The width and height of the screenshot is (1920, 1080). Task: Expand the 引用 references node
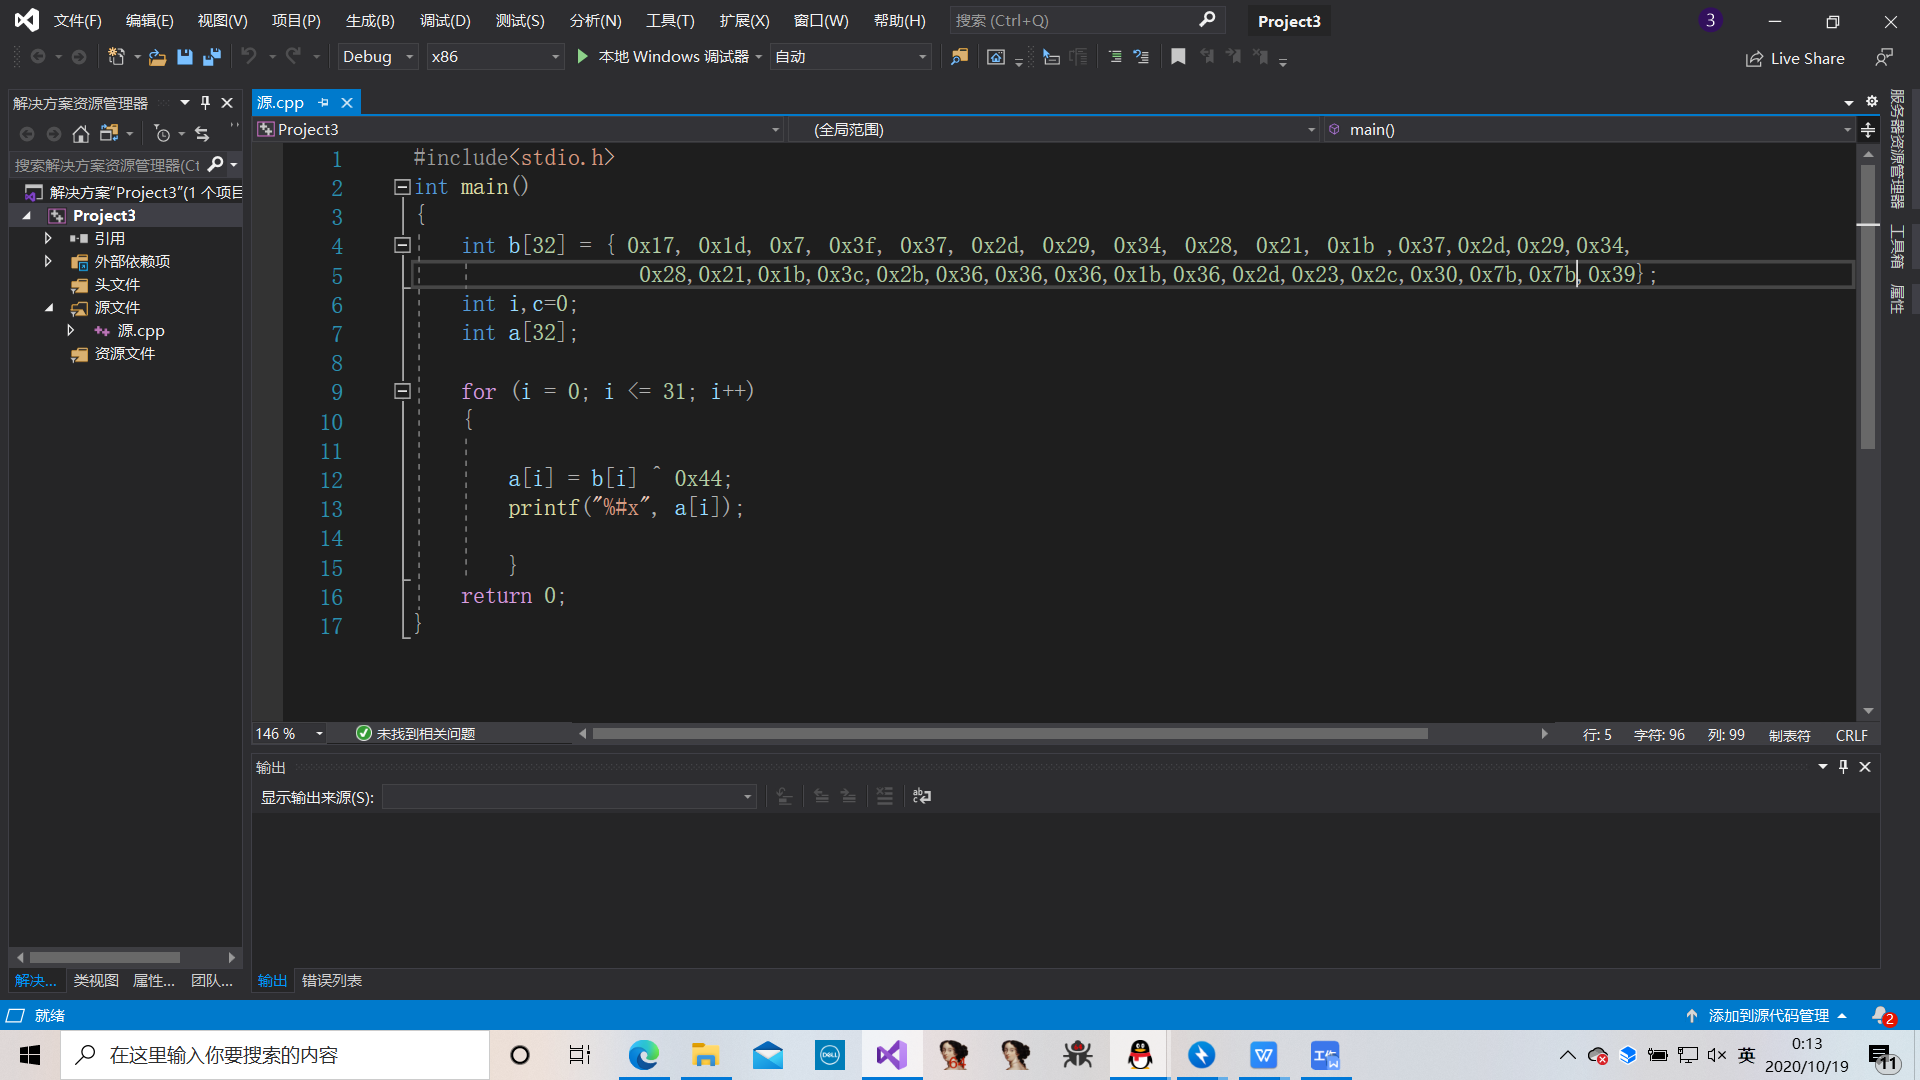[x=48, y=238]
